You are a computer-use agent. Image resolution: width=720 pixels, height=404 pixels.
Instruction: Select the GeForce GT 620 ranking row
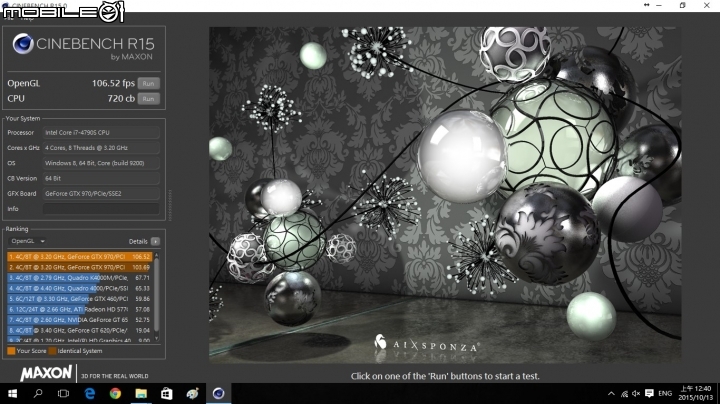pos(80,331)
